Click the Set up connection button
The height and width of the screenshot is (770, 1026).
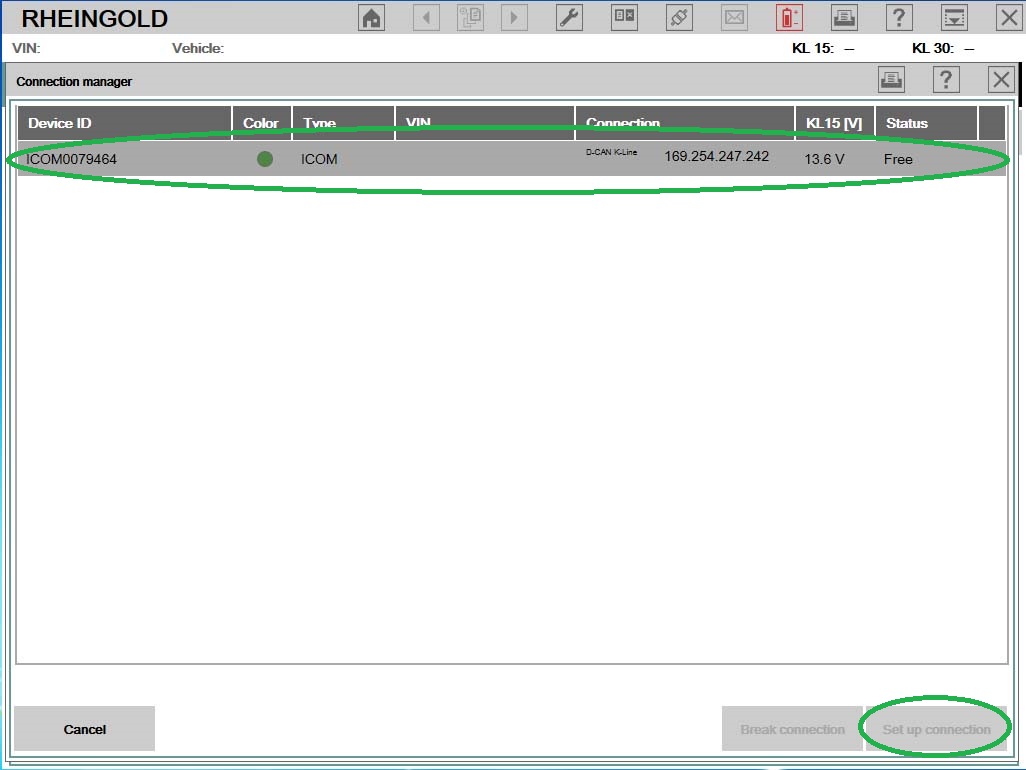point(936,729)
